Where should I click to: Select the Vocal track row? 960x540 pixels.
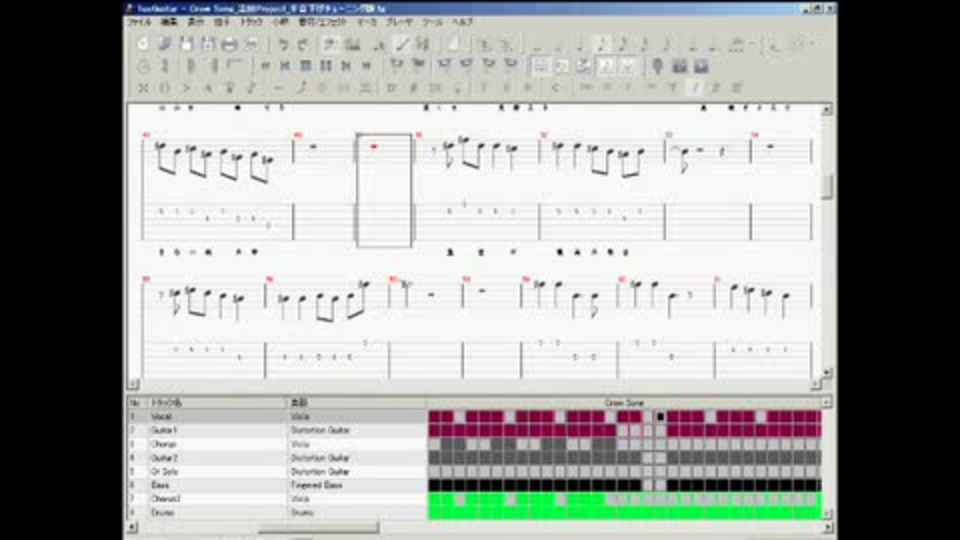[x=277, y=417]
